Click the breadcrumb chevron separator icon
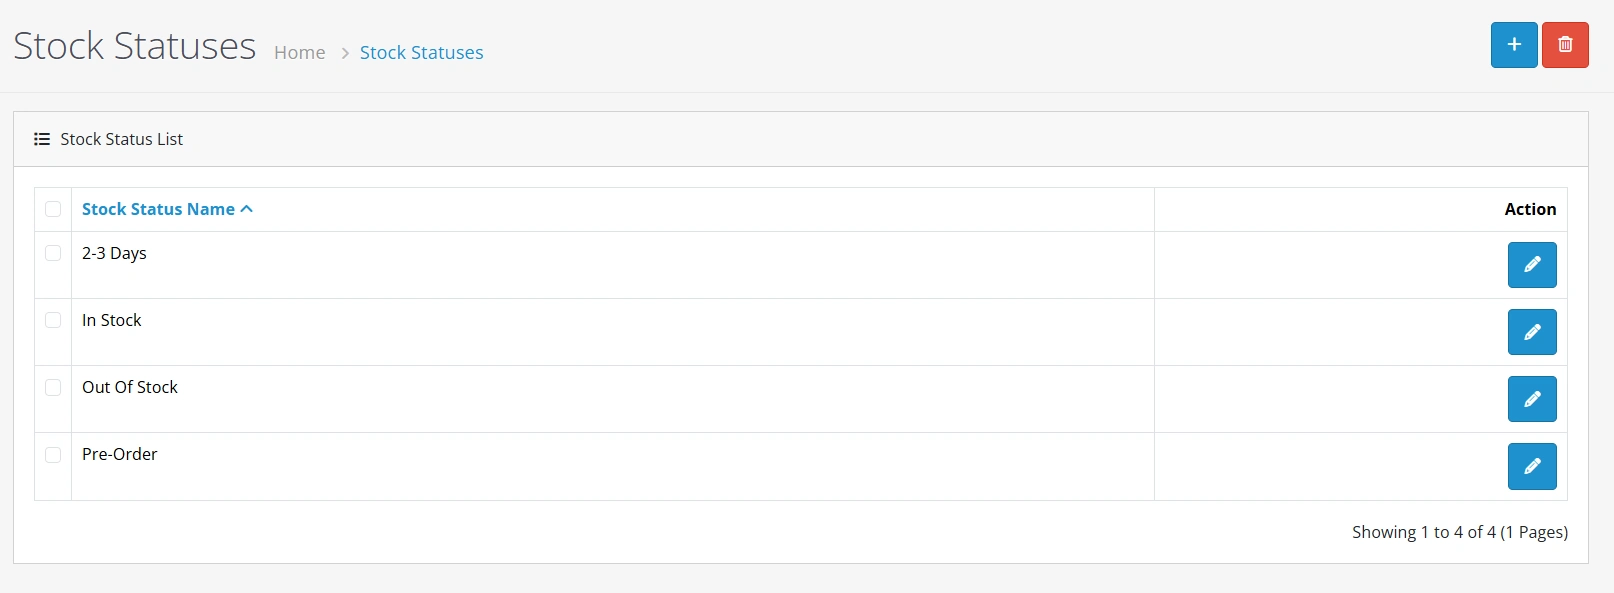 [345, 53]
